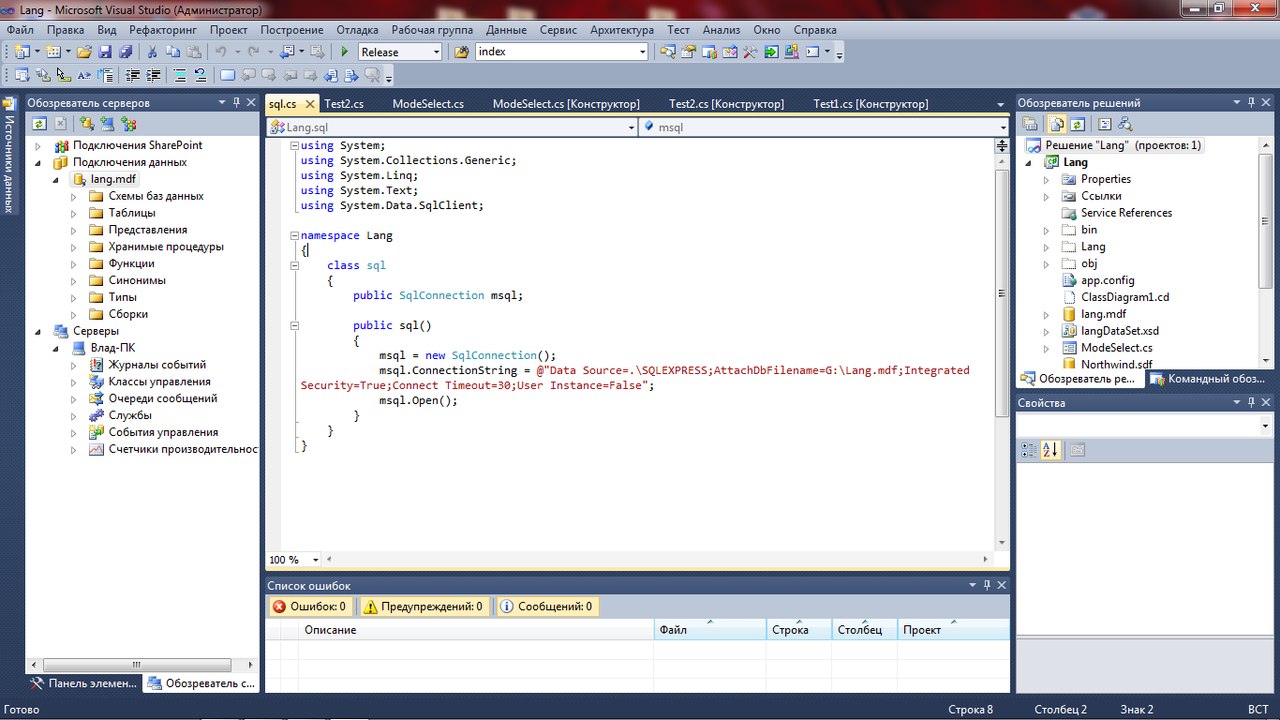The width and height of the screenshot is (1280, 720).
Task: Open the Командный обозреватель panel tab
Action: [1210, 379]
